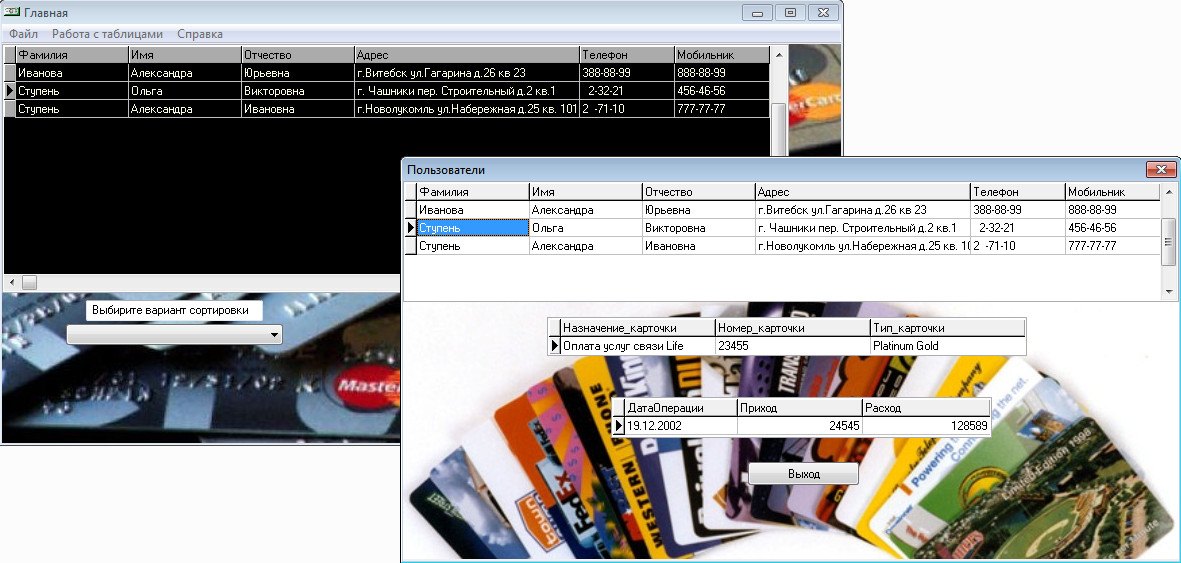
Task: Click Телефон column header in Главная grid
Action: click(x=627, y=55)
